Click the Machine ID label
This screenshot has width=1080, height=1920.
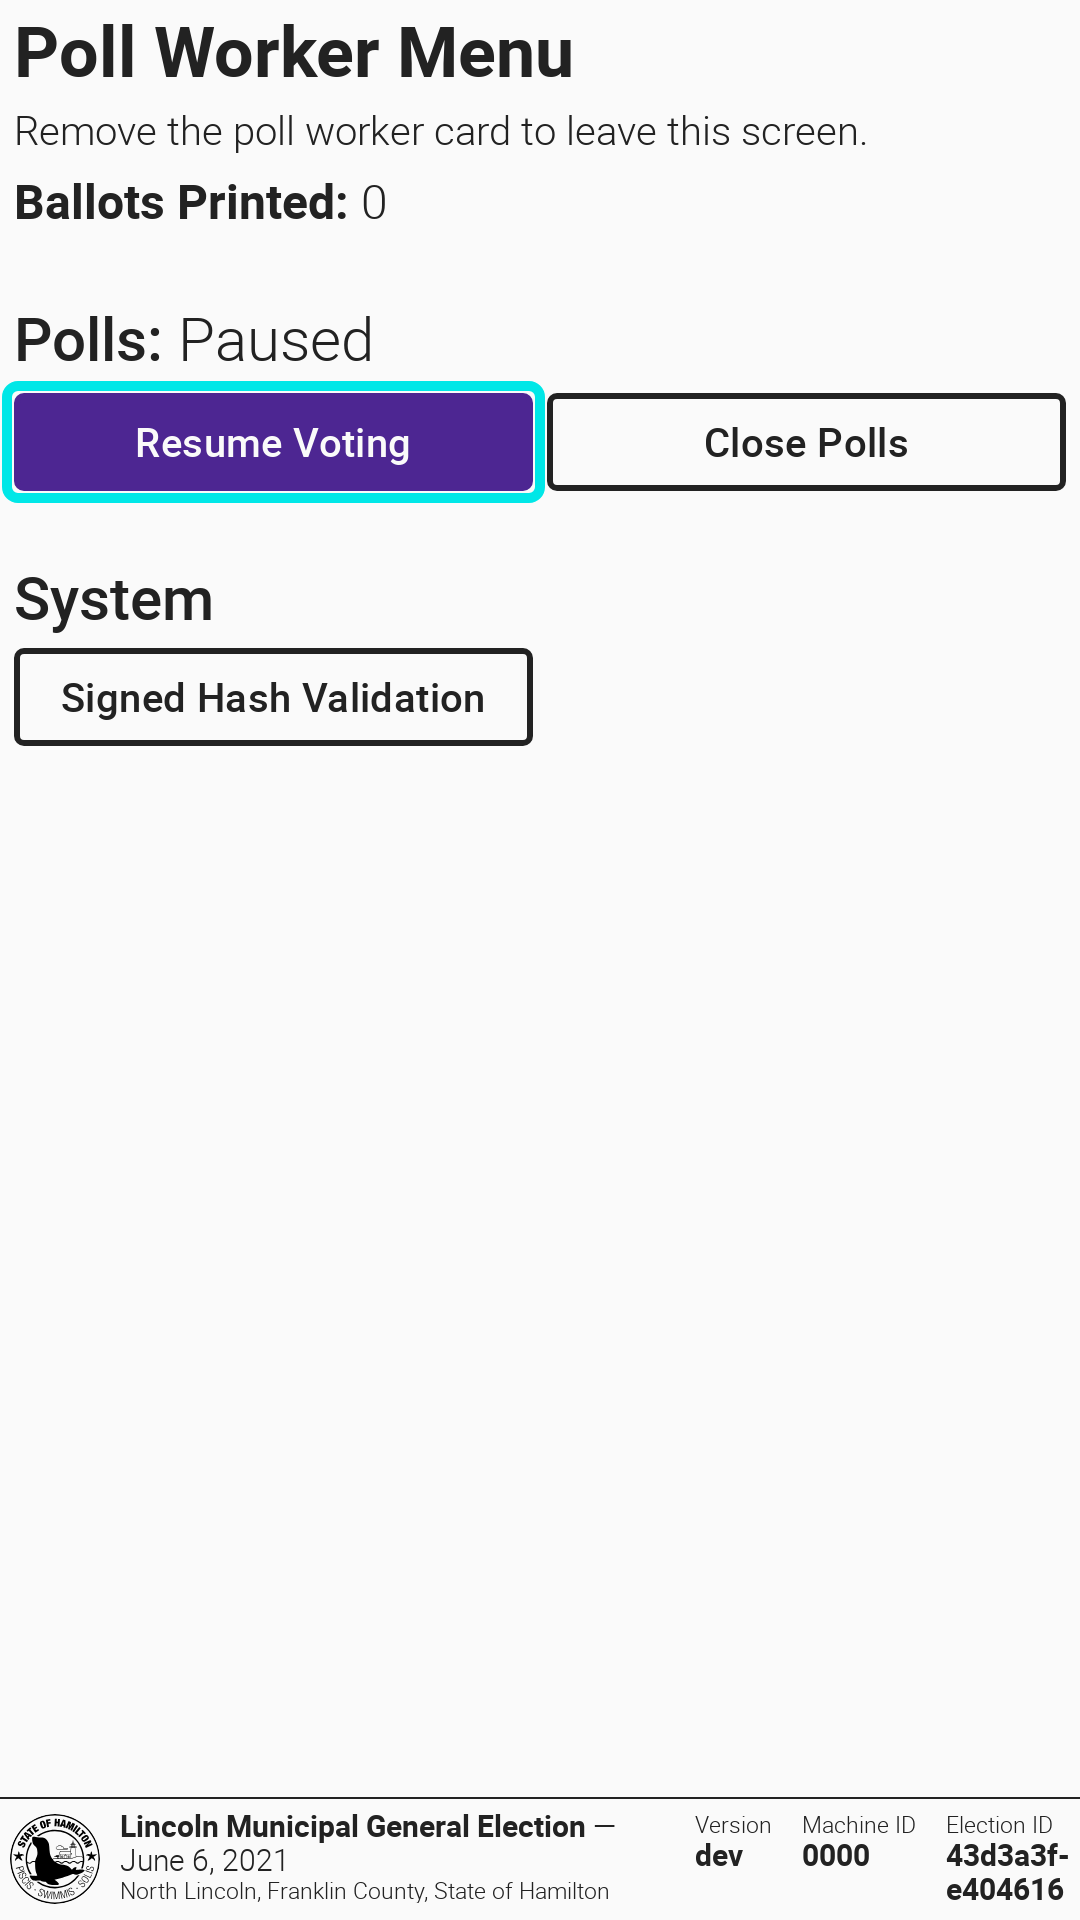[858, 1826]
